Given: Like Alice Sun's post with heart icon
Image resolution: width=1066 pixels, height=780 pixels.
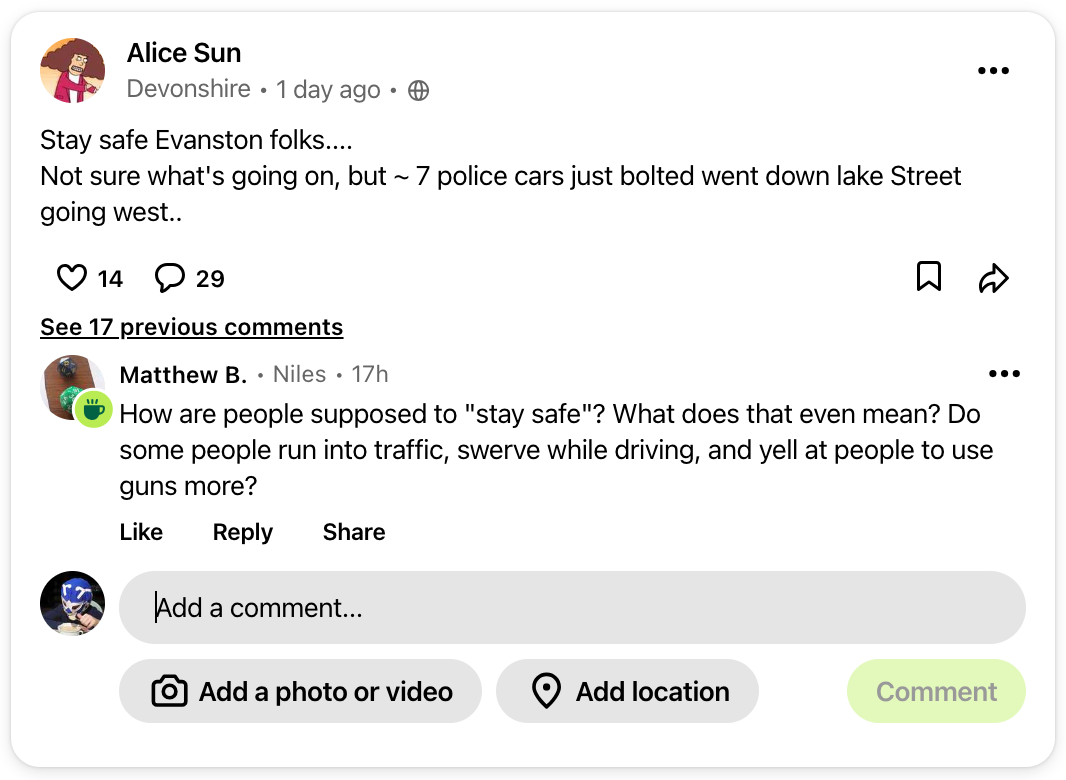Looking at the screenshot, I should 72,277.
